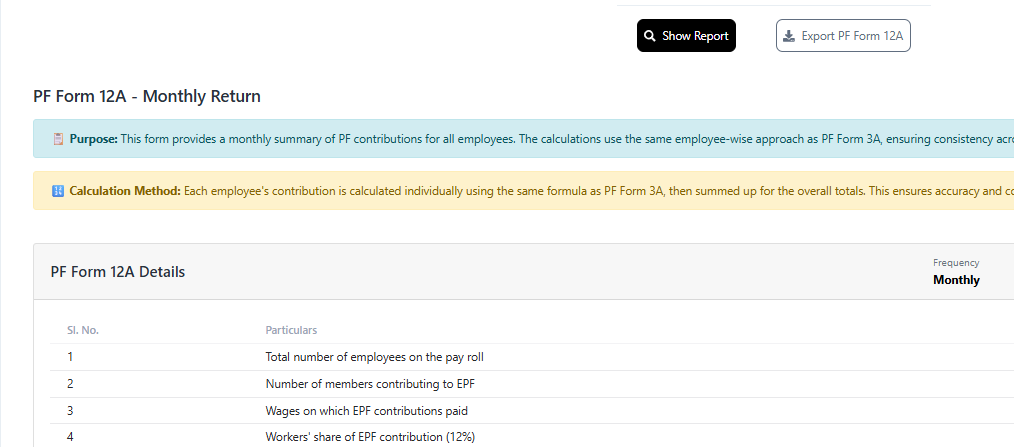The height and width of the screenshot is (447, 1014).
Task: Click the Sl. No. column header
Action: pyautogui.click(x=83, y=330)
